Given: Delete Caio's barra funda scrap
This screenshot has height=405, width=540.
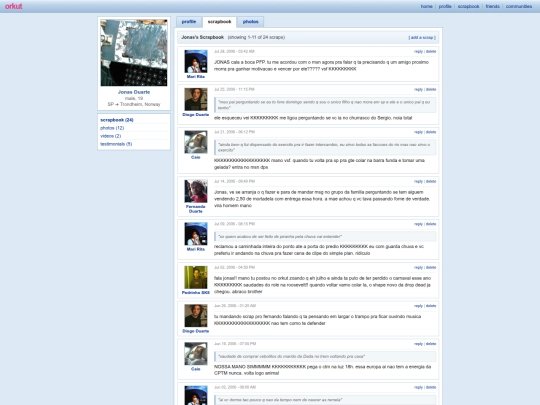Looking at the screenshot, I should [x=431, y=132].
